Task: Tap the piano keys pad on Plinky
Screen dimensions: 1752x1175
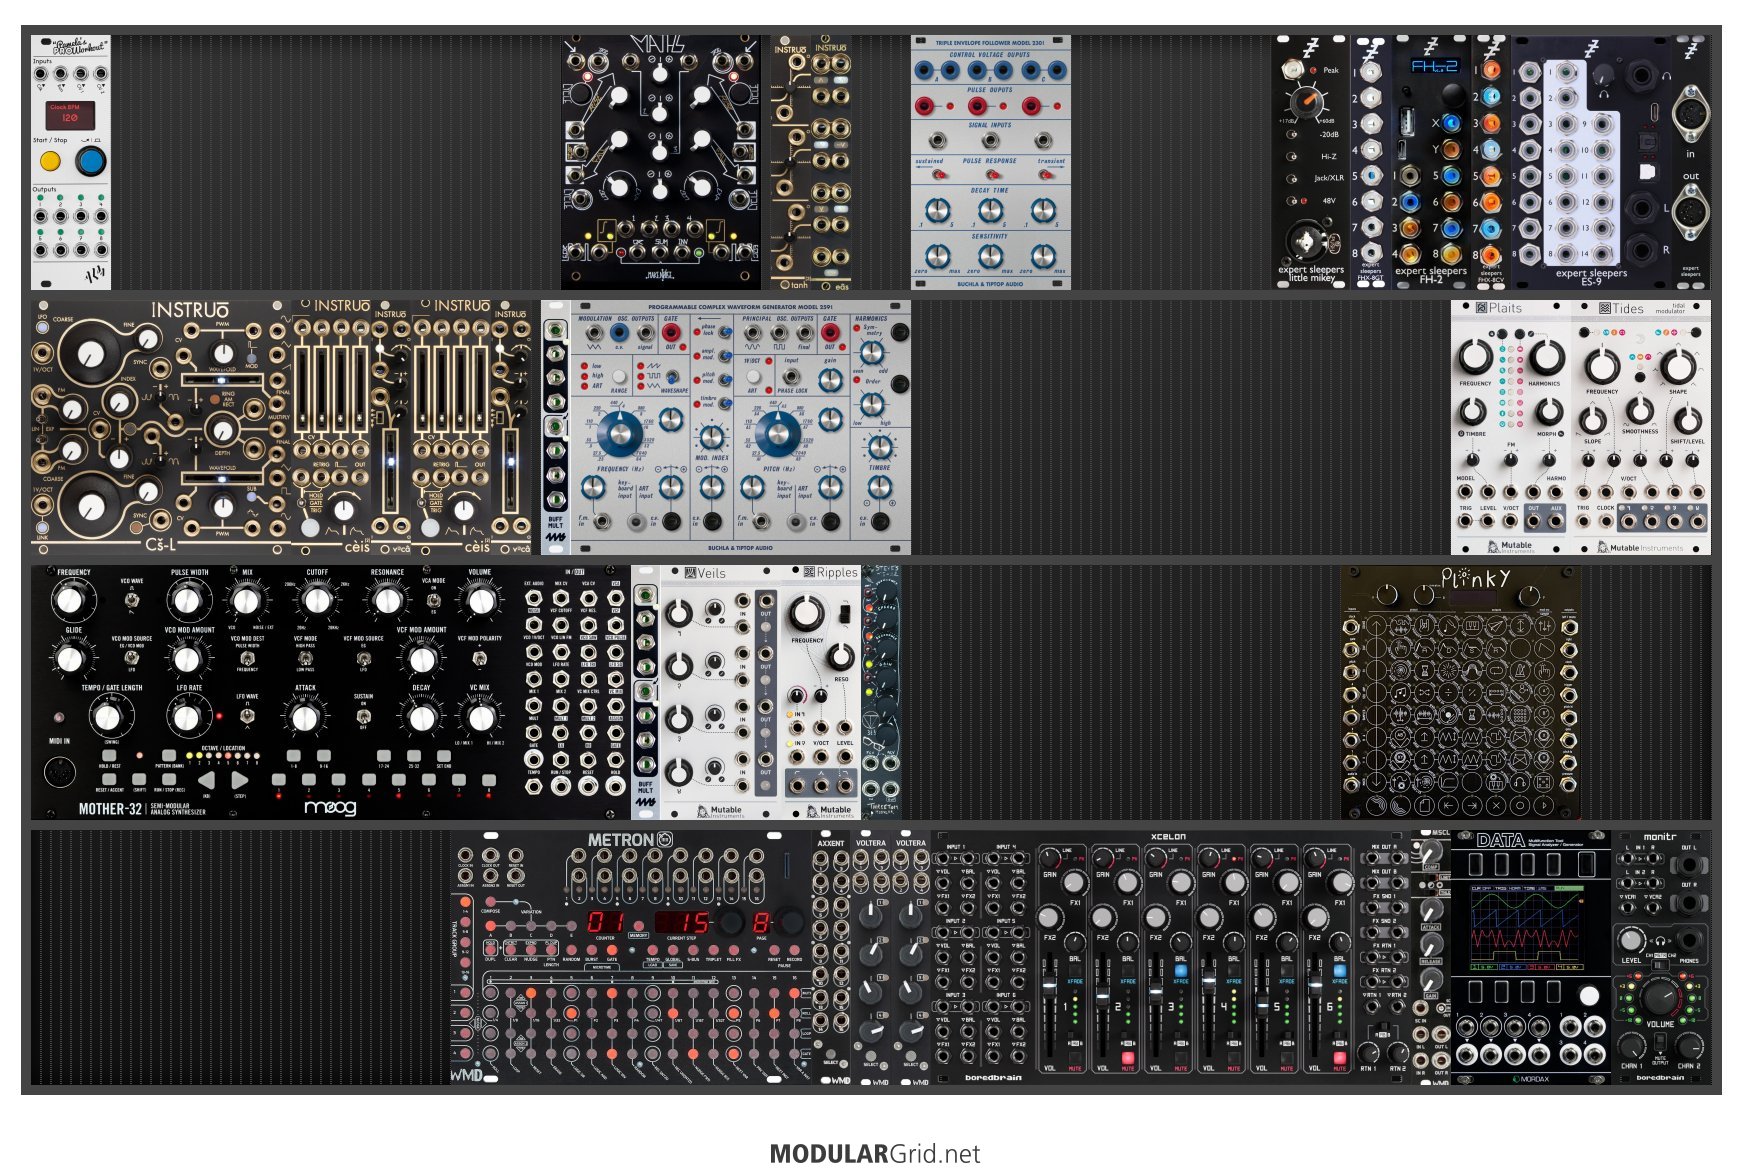Action: point(1472,627)
